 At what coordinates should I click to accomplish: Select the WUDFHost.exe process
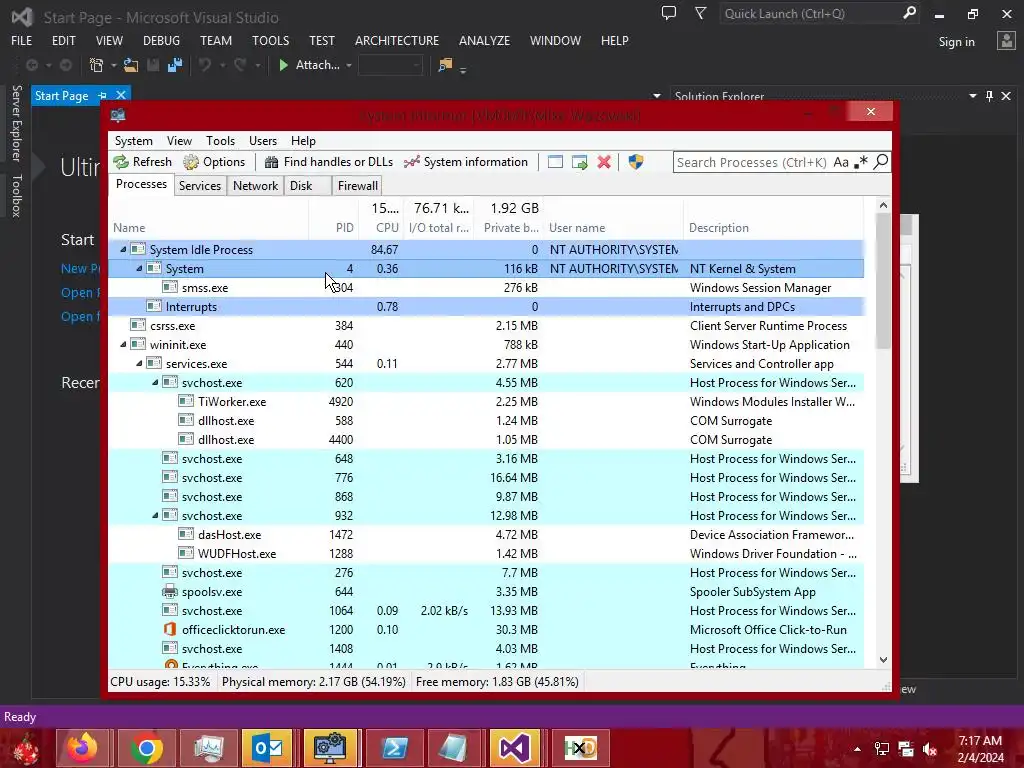486,553
